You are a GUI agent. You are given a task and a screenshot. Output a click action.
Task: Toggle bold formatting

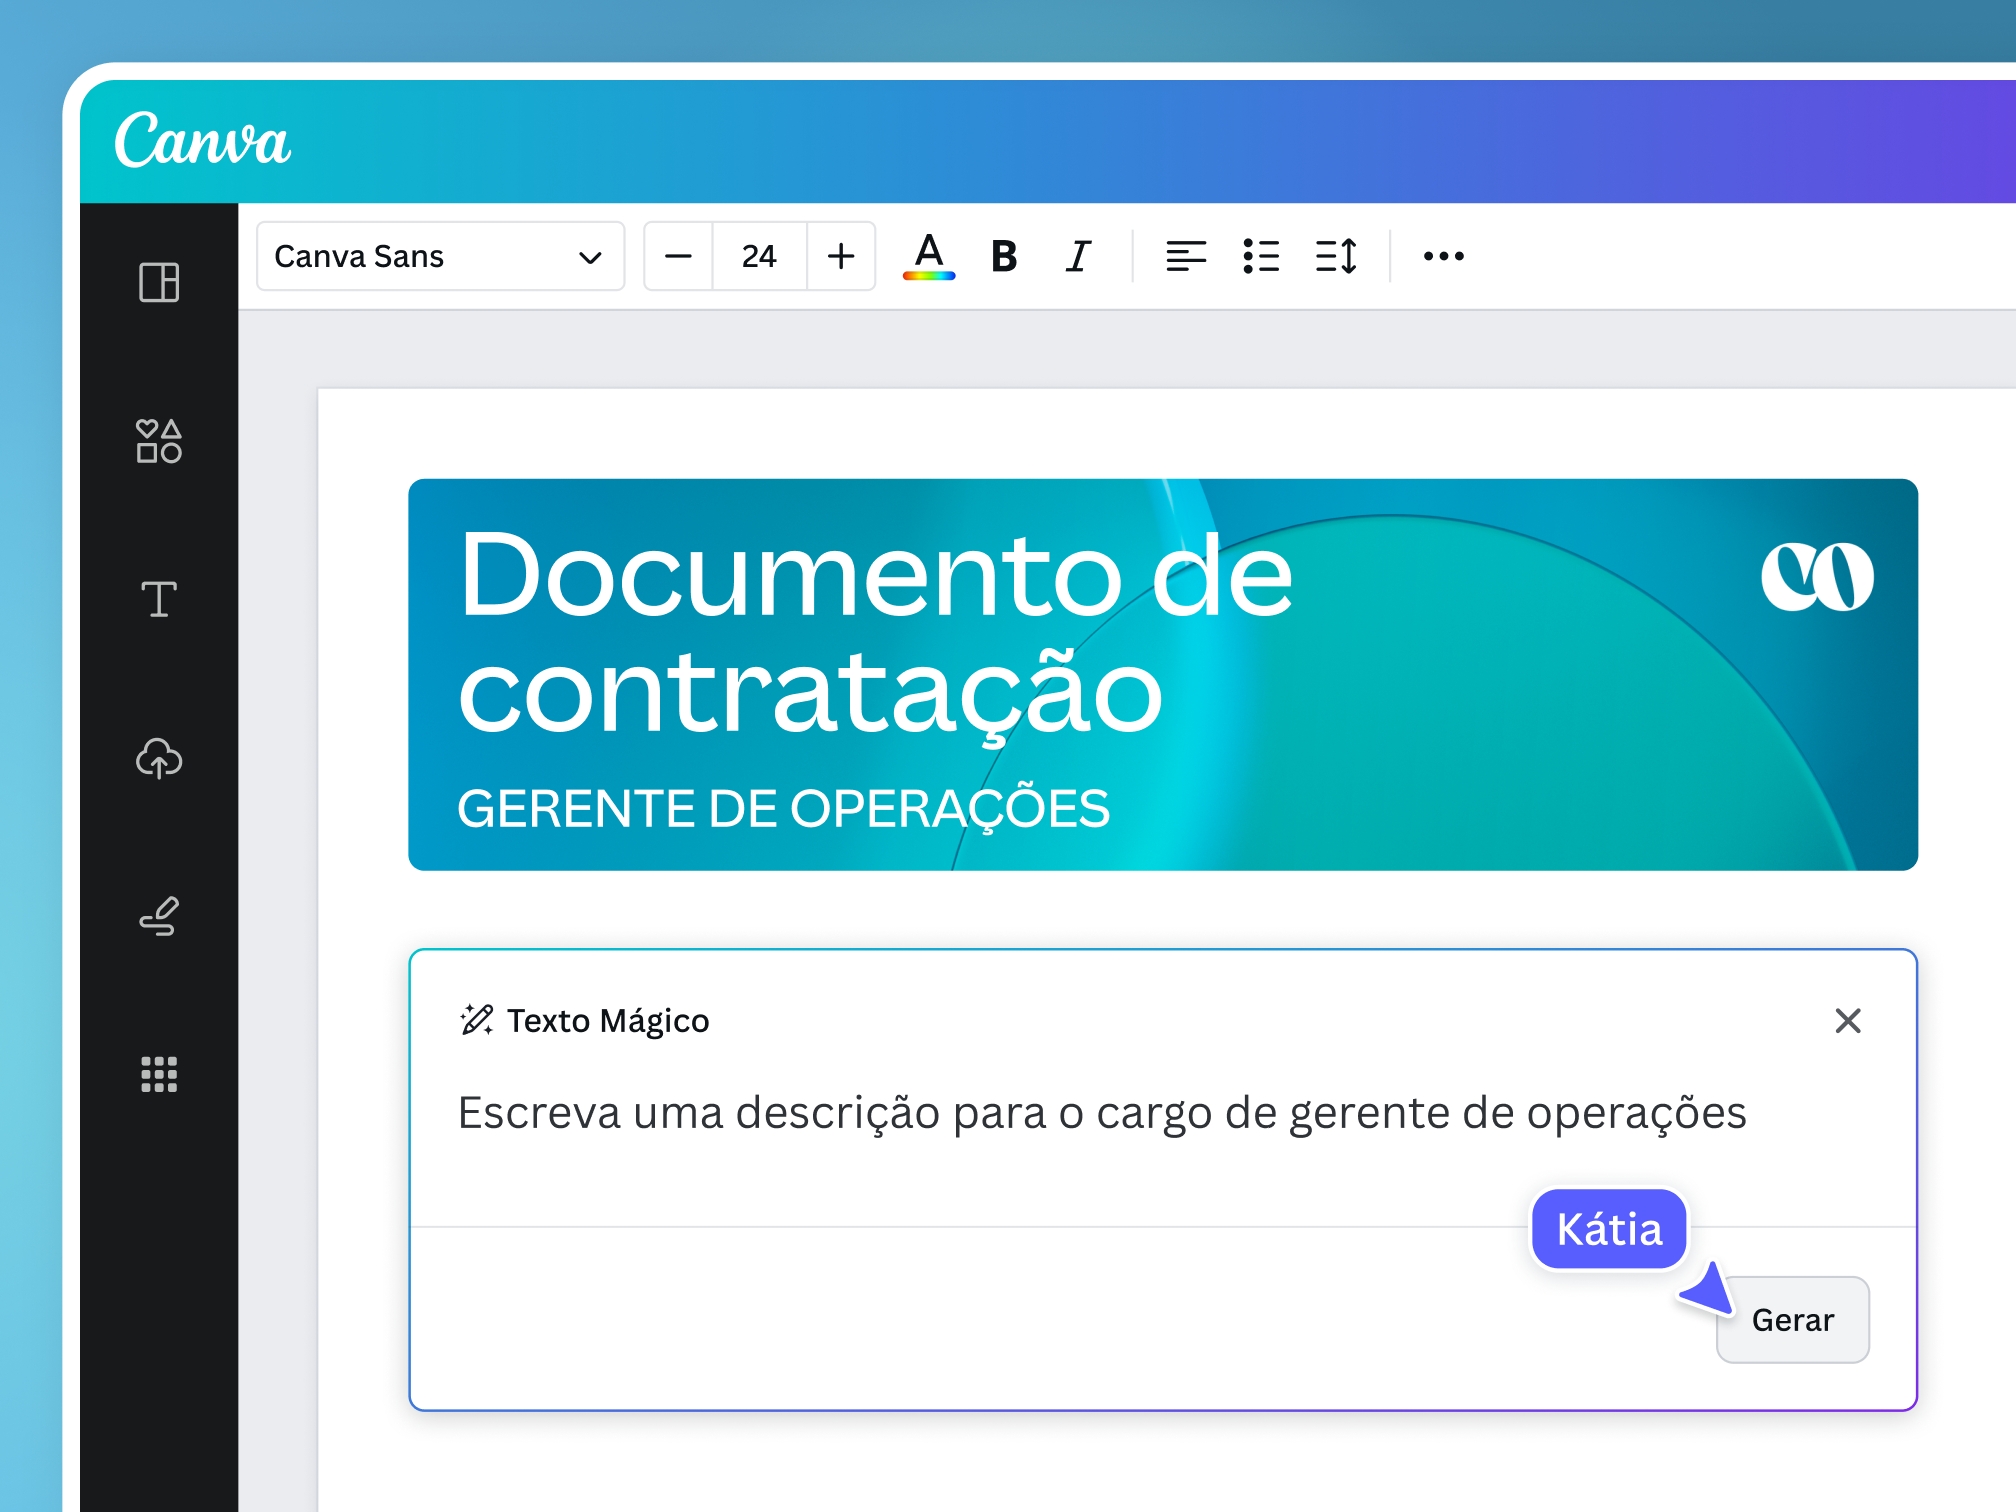pyautogui.click(x=1004, y=256)
